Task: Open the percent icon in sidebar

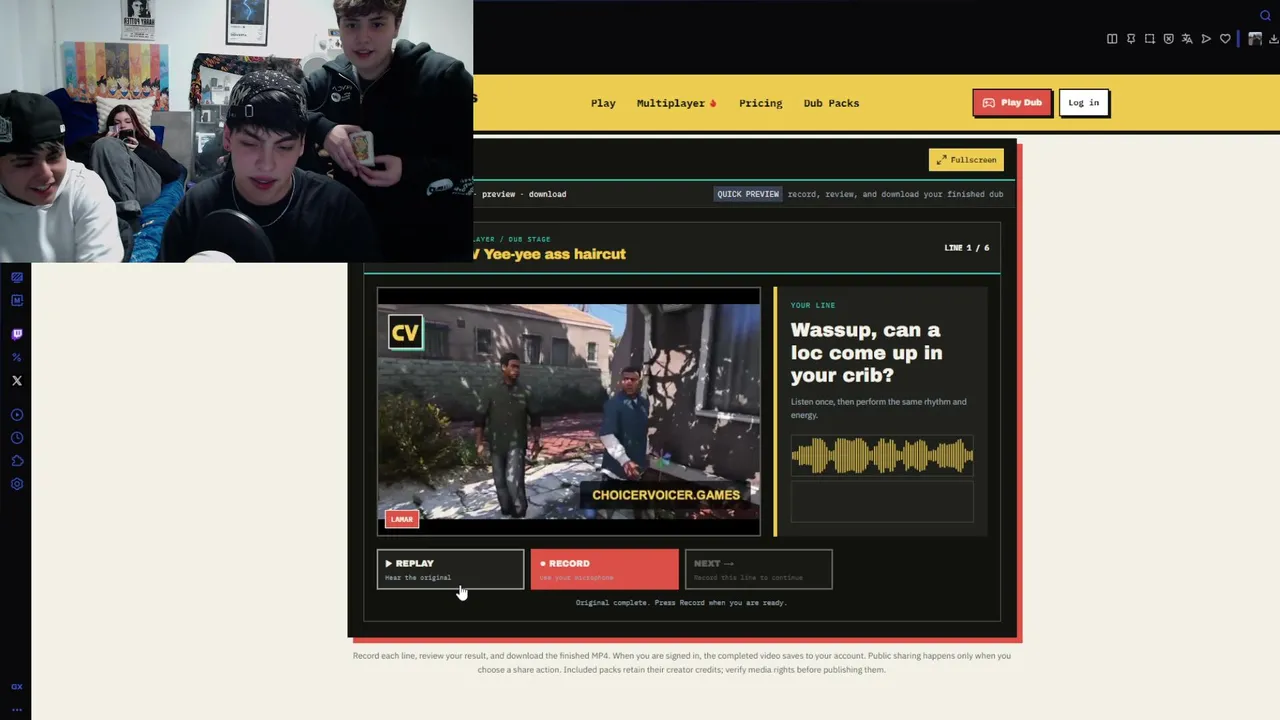Action: tap(17, 357)
